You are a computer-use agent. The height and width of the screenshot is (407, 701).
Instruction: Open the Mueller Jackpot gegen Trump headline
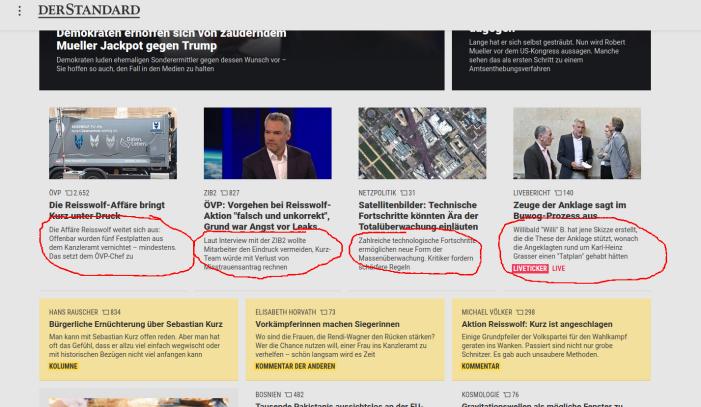pyautogui.click(x=171, y=39)
